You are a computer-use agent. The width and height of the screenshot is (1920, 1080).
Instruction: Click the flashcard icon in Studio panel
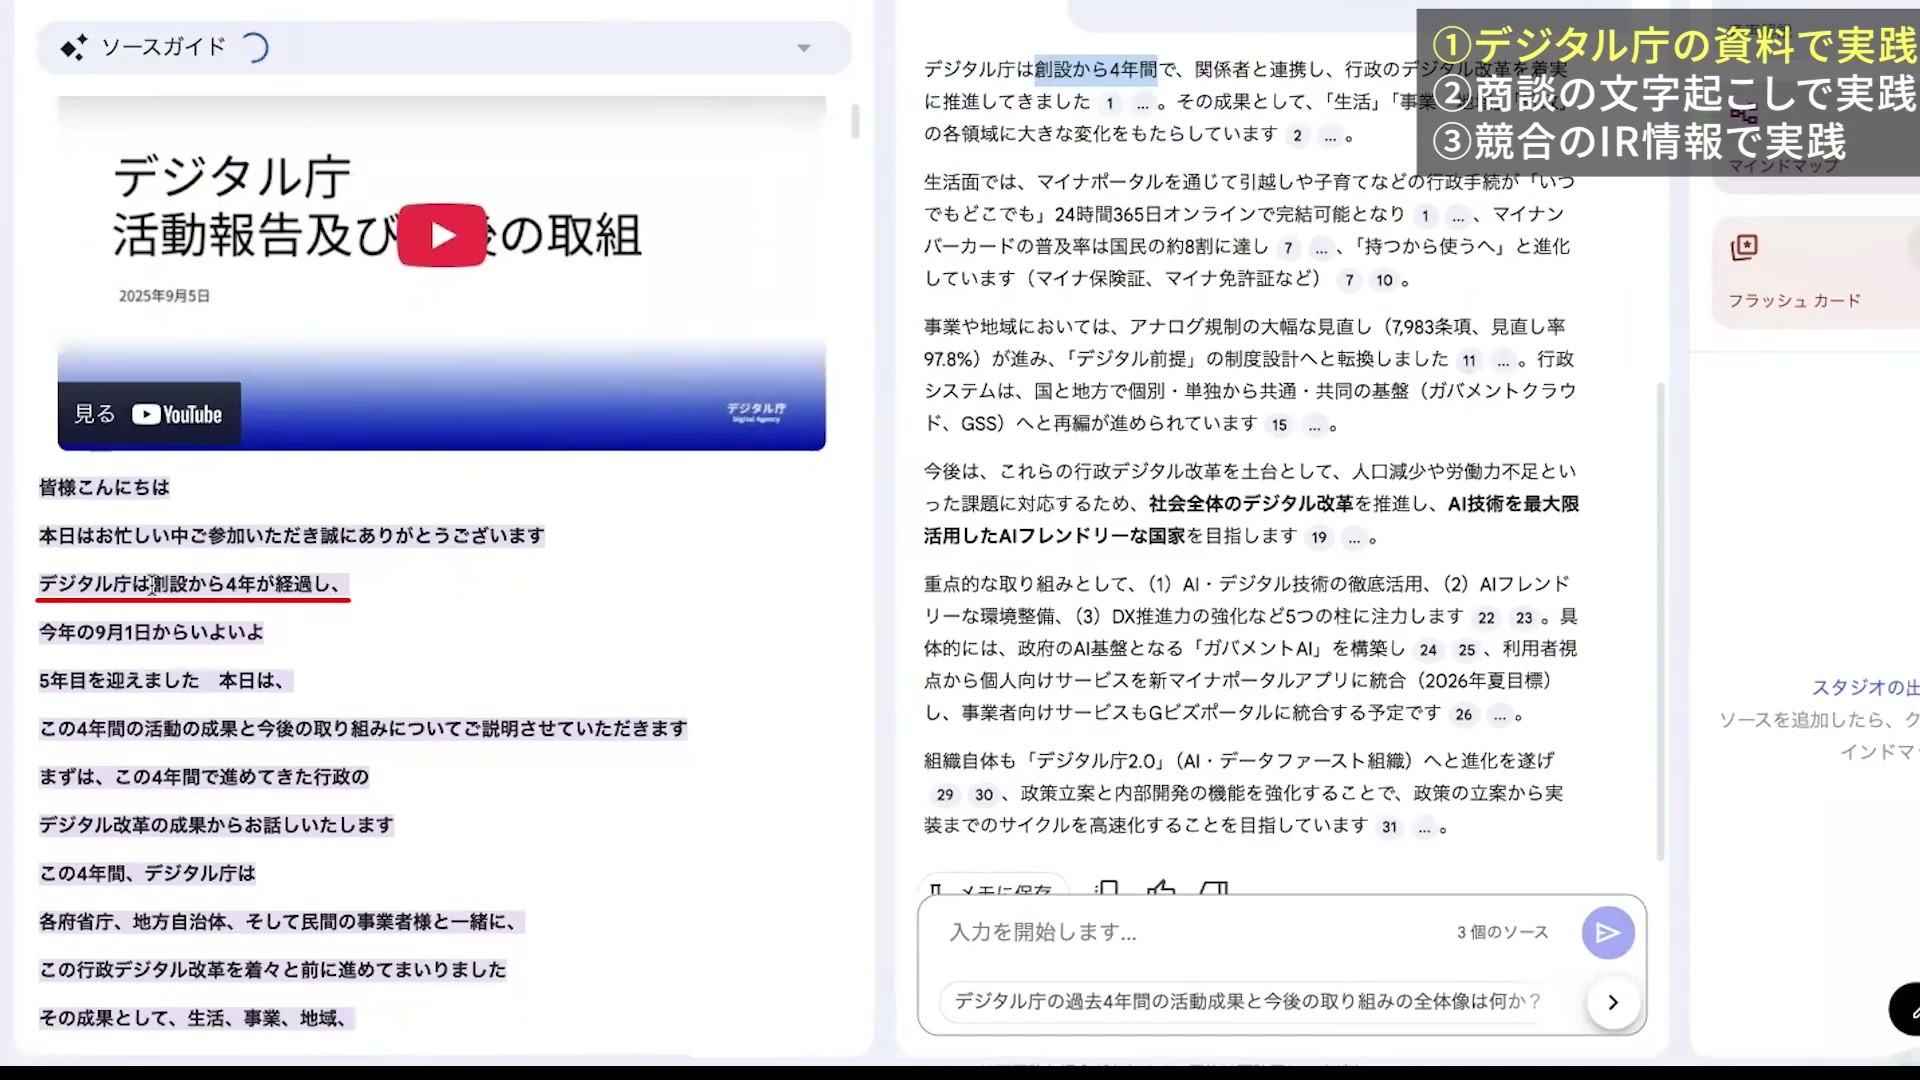pos(1744,248)
